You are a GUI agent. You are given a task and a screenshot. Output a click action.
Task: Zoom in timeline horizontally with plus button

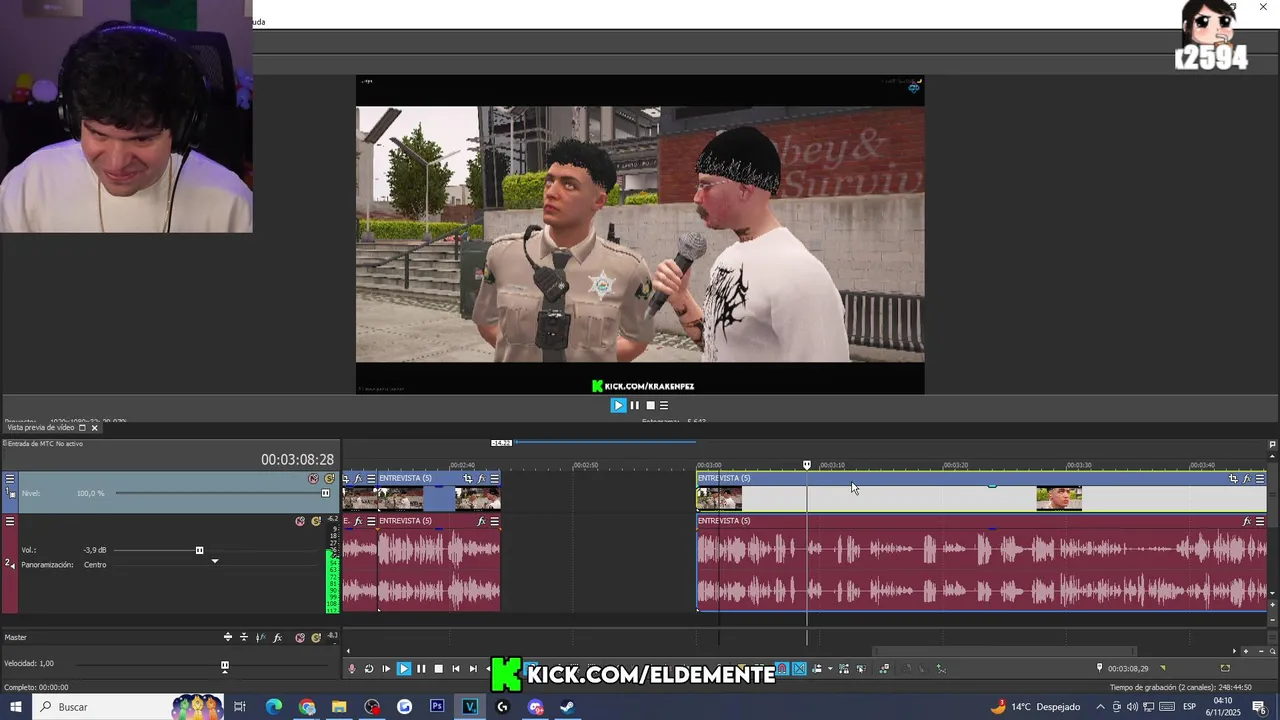1246,651
